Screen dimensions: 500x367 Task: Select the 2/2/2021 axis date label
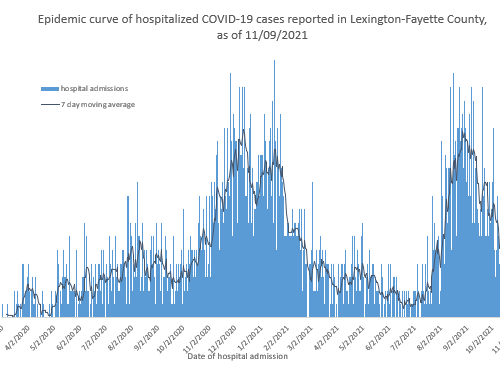click(x=276, y=338)
